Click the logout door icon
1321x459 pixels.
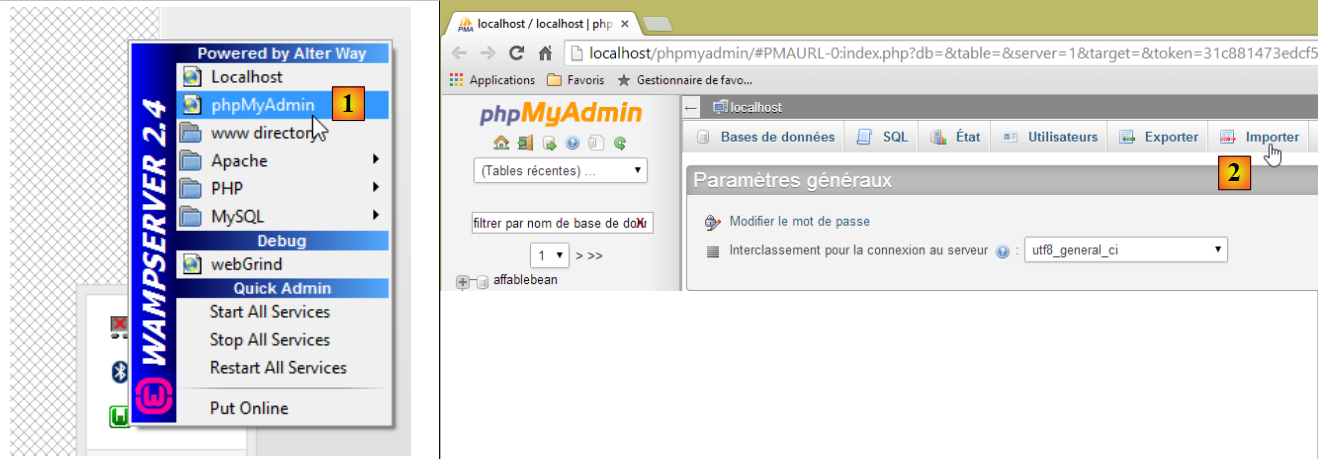(525, 143)
